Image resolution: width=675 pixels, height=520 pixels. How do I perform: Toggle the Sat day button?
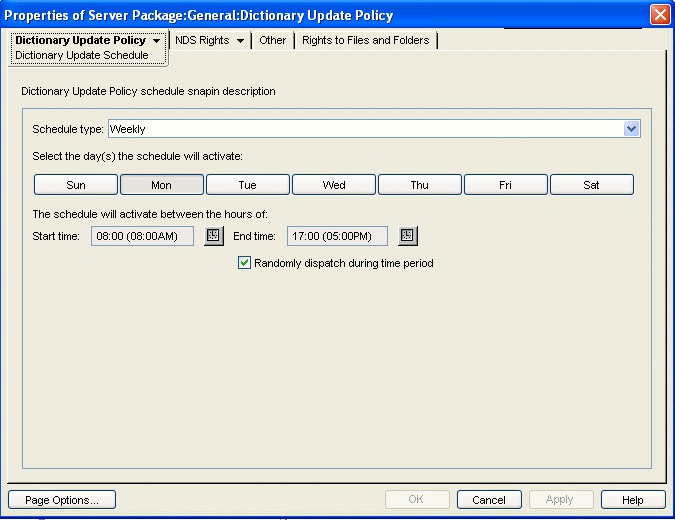592,185
